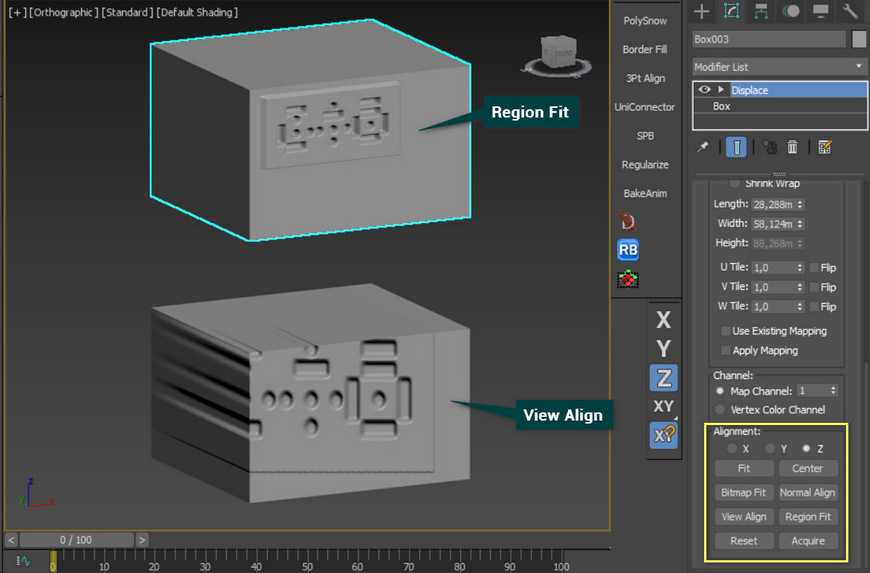The height and width of the screenshot is (573, 870).
Task: Expand the Displace modifier sub-objects arrow
Action: point(720,90)
